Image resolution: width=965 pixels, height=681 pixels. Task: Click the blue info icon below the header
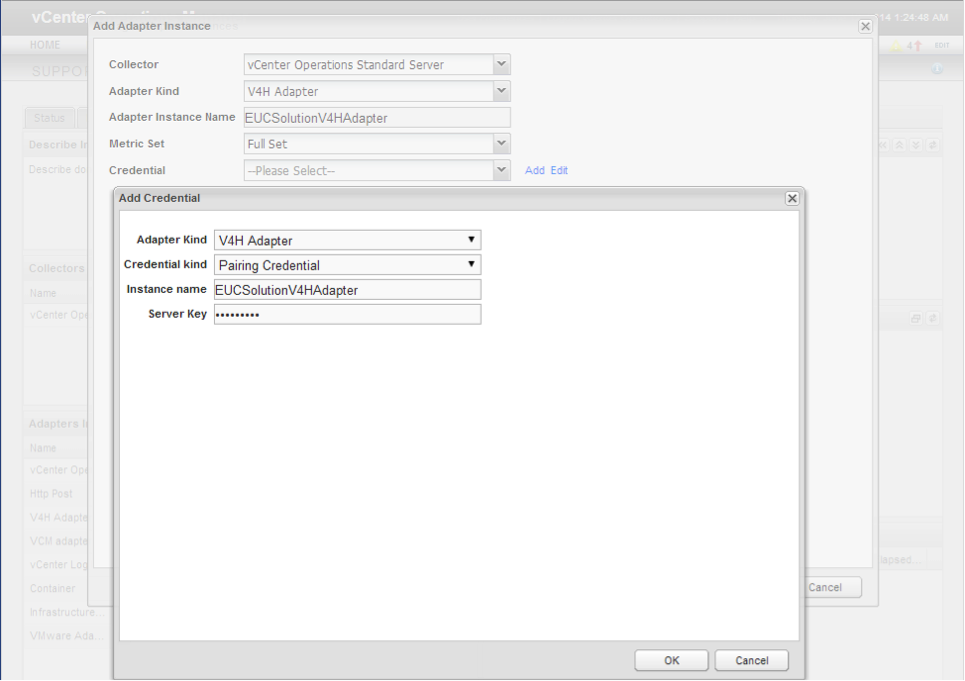[x=937, y=68]
